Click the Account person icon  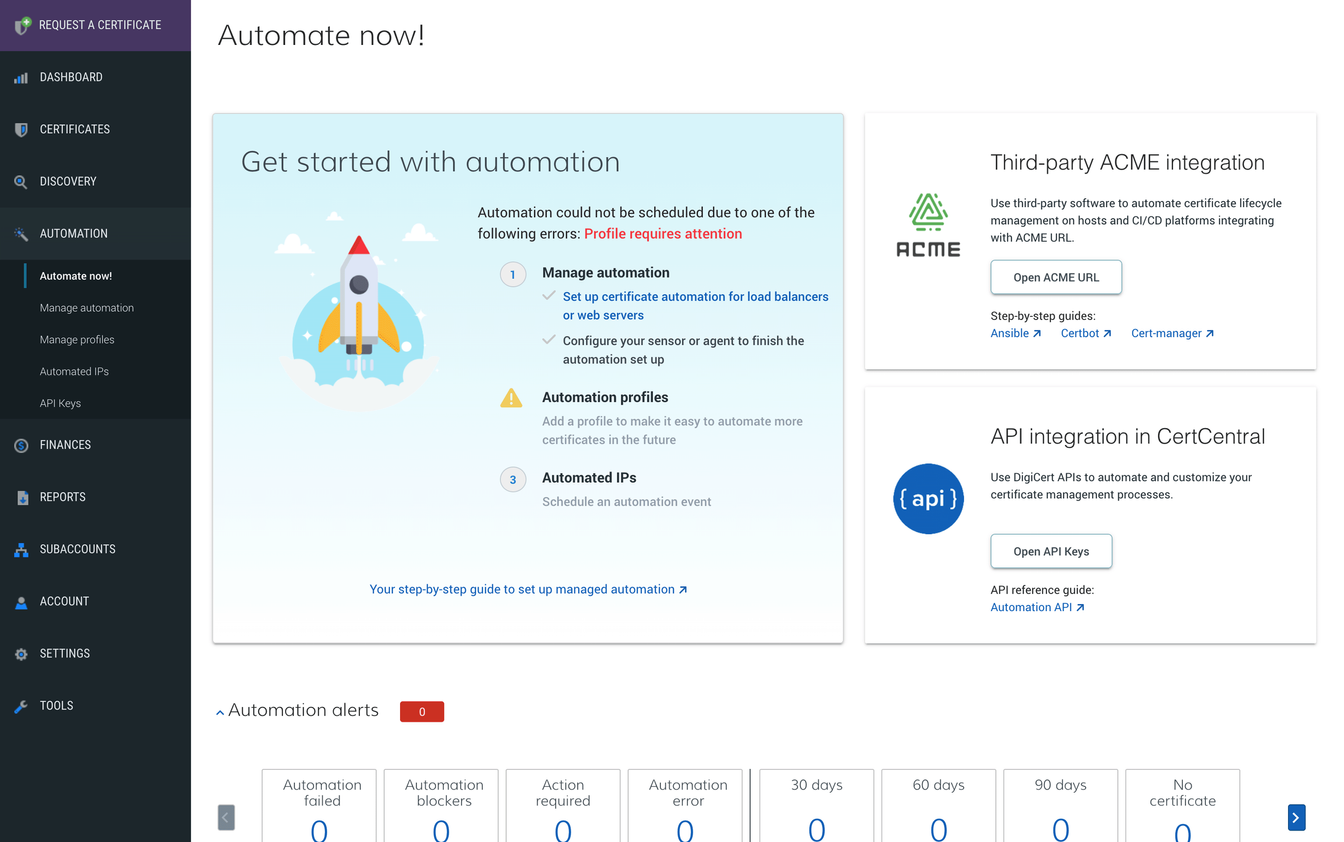point(21,600)
